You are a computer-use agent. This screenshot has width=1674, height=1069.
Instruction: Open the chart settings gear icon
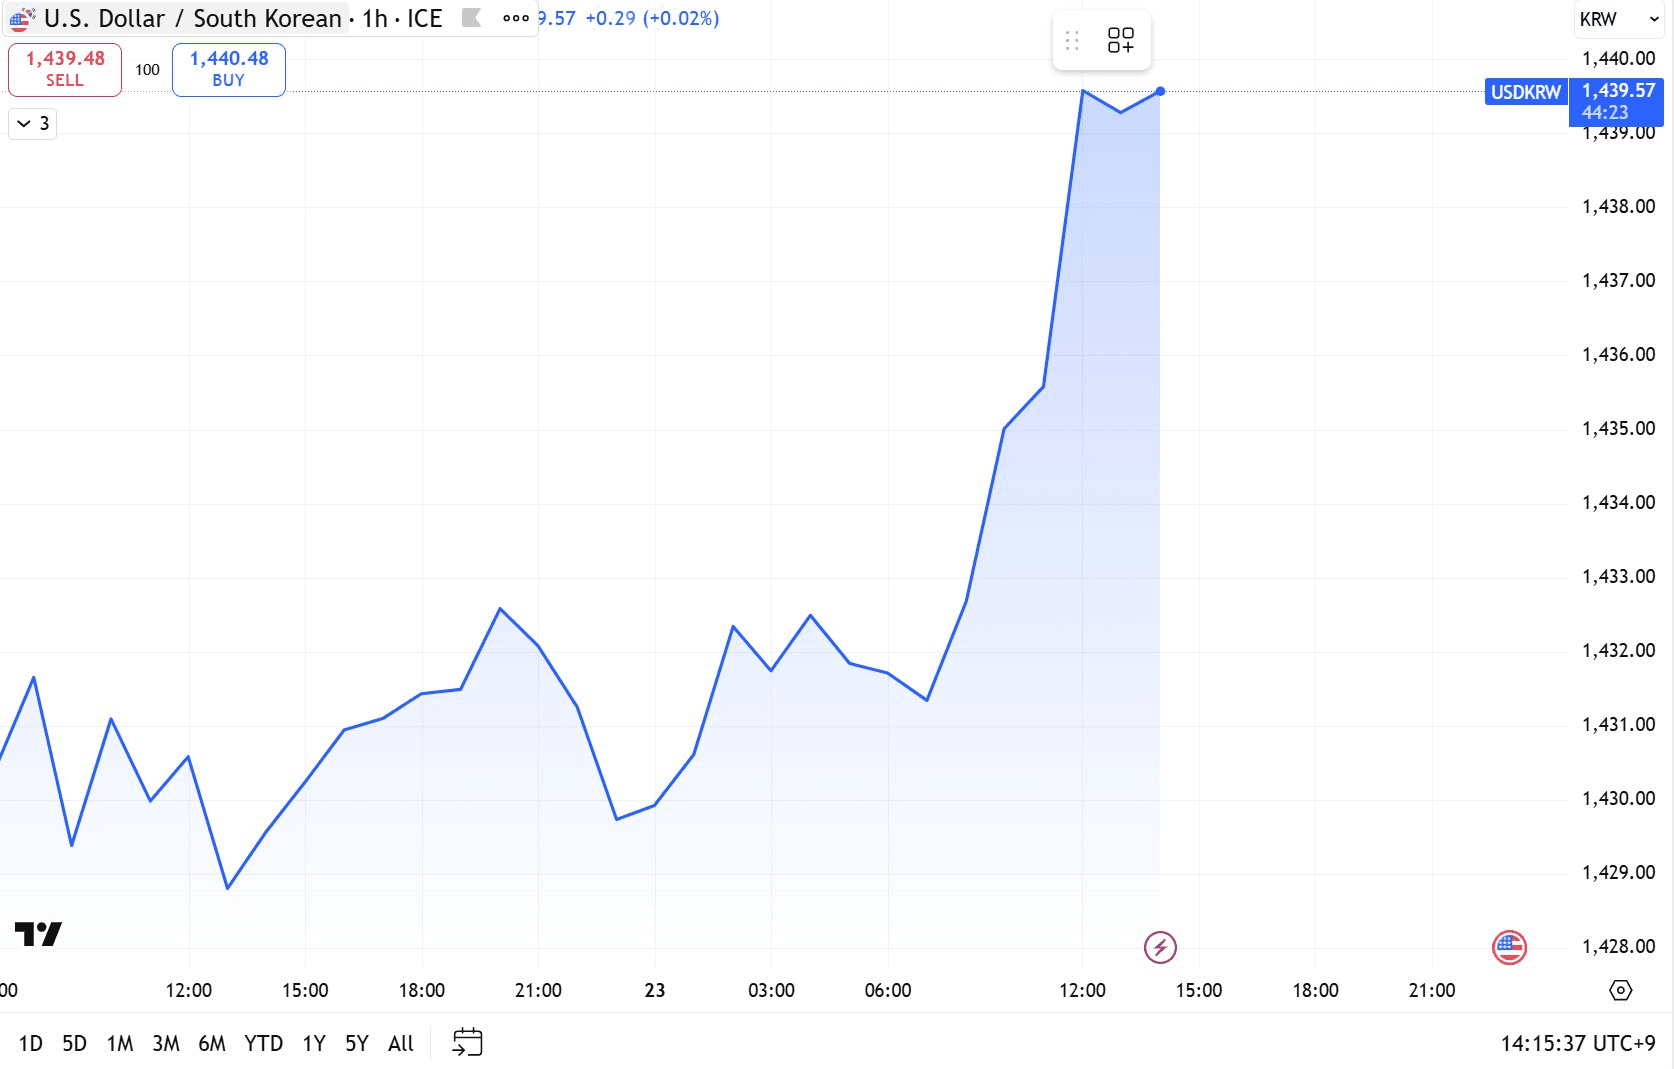click(x=1620, y=990)
